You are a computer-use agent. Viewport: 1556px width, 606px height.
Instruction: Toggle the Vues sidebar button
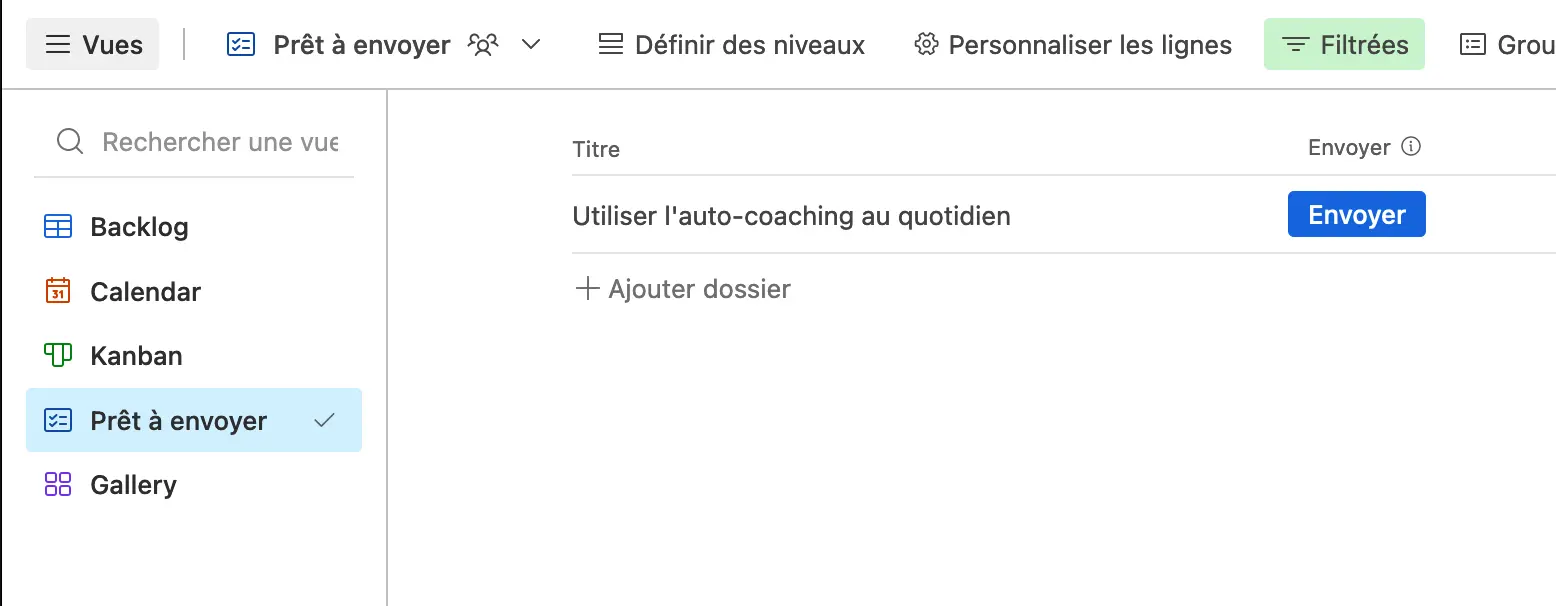[93, 45]
